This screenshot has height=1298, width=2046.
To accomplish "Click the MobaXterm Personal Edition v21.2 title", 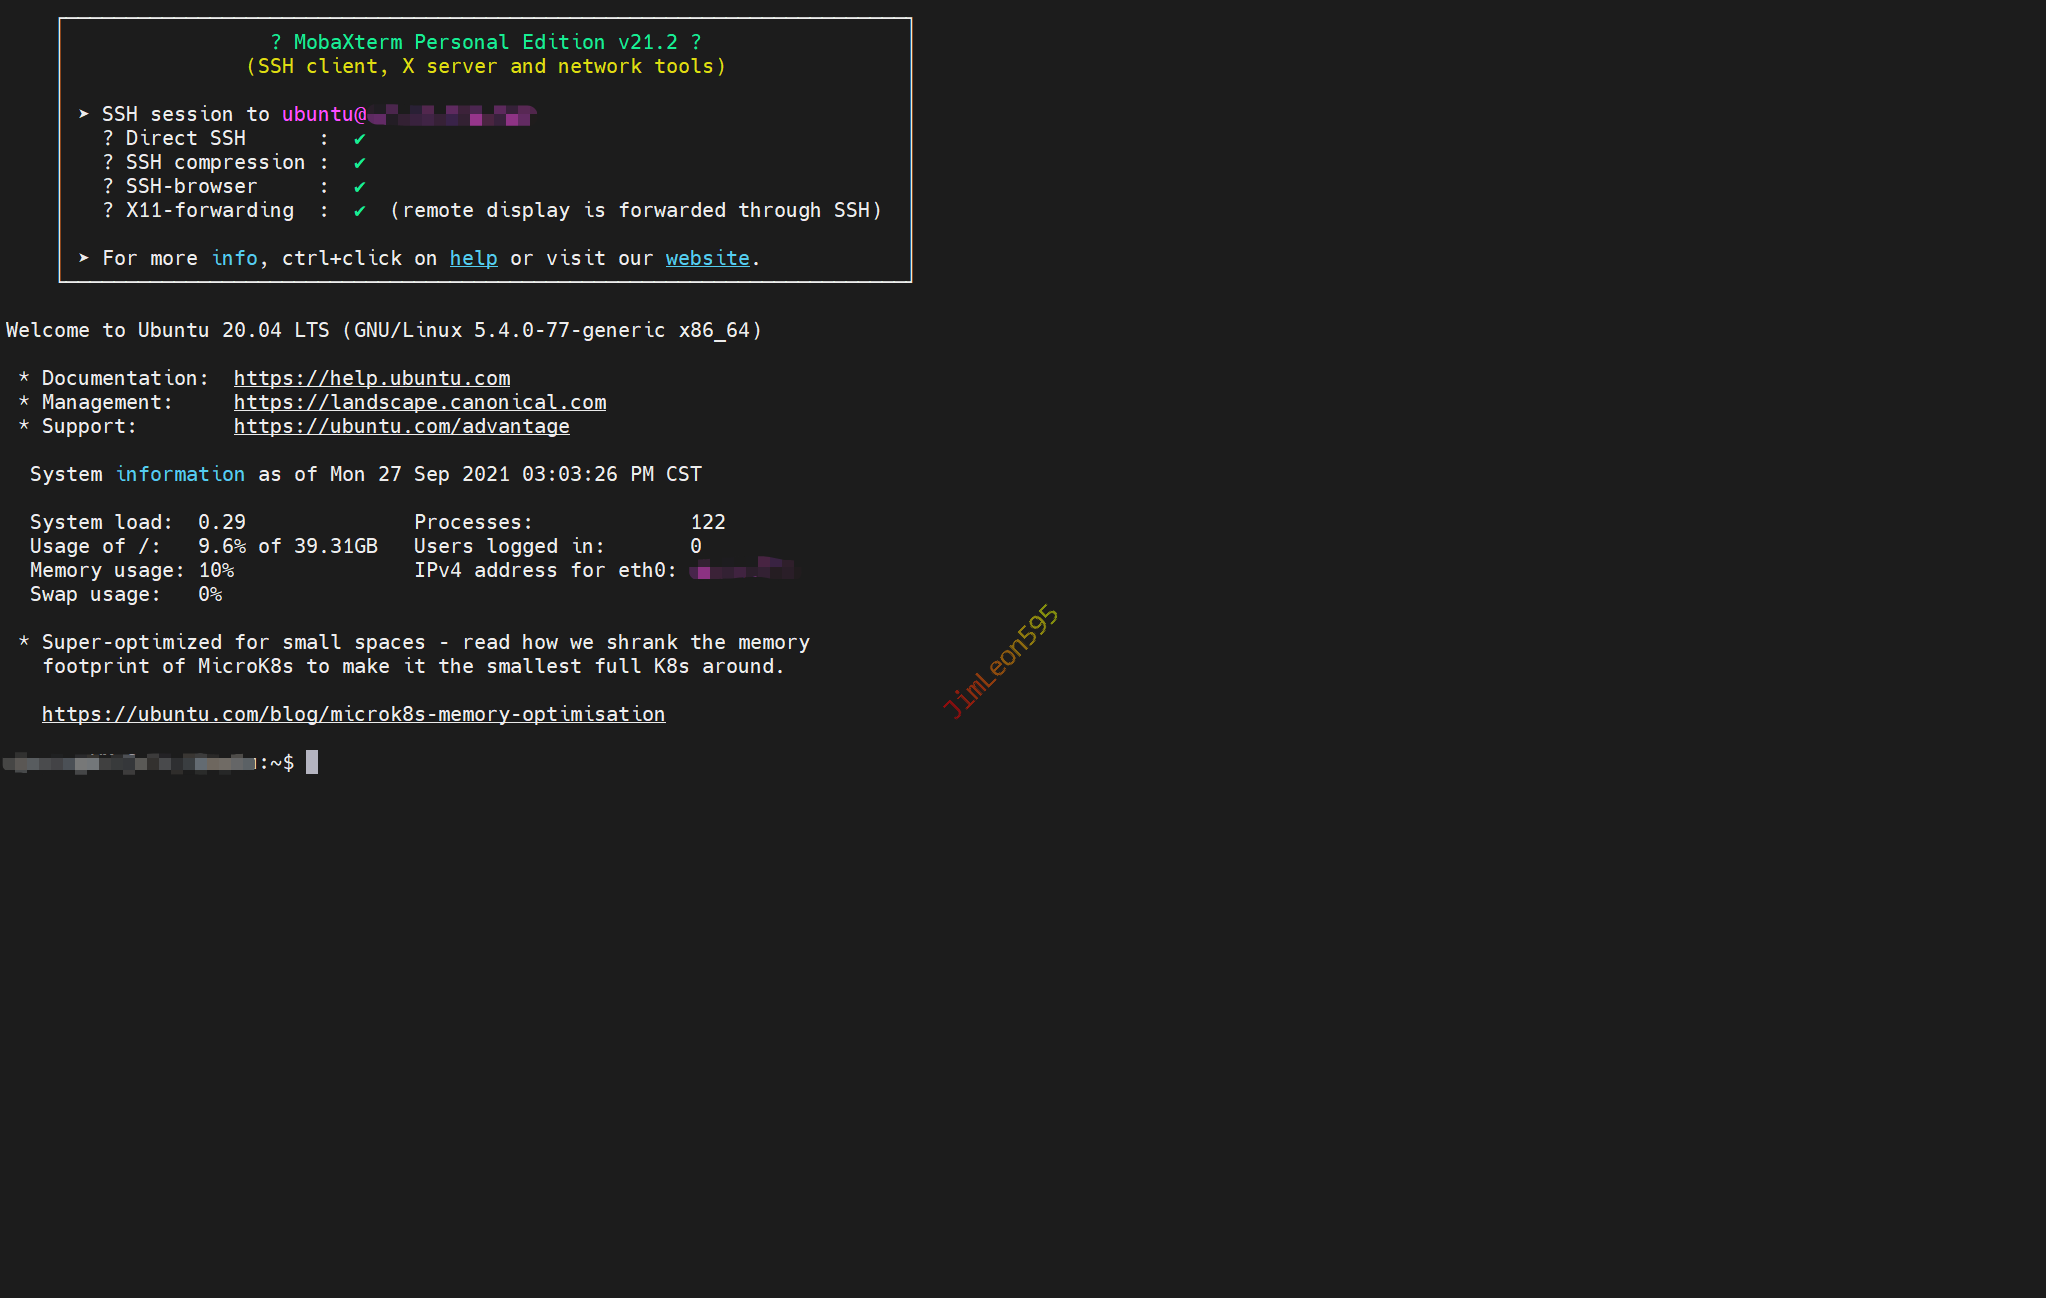I will pos(485,42).
